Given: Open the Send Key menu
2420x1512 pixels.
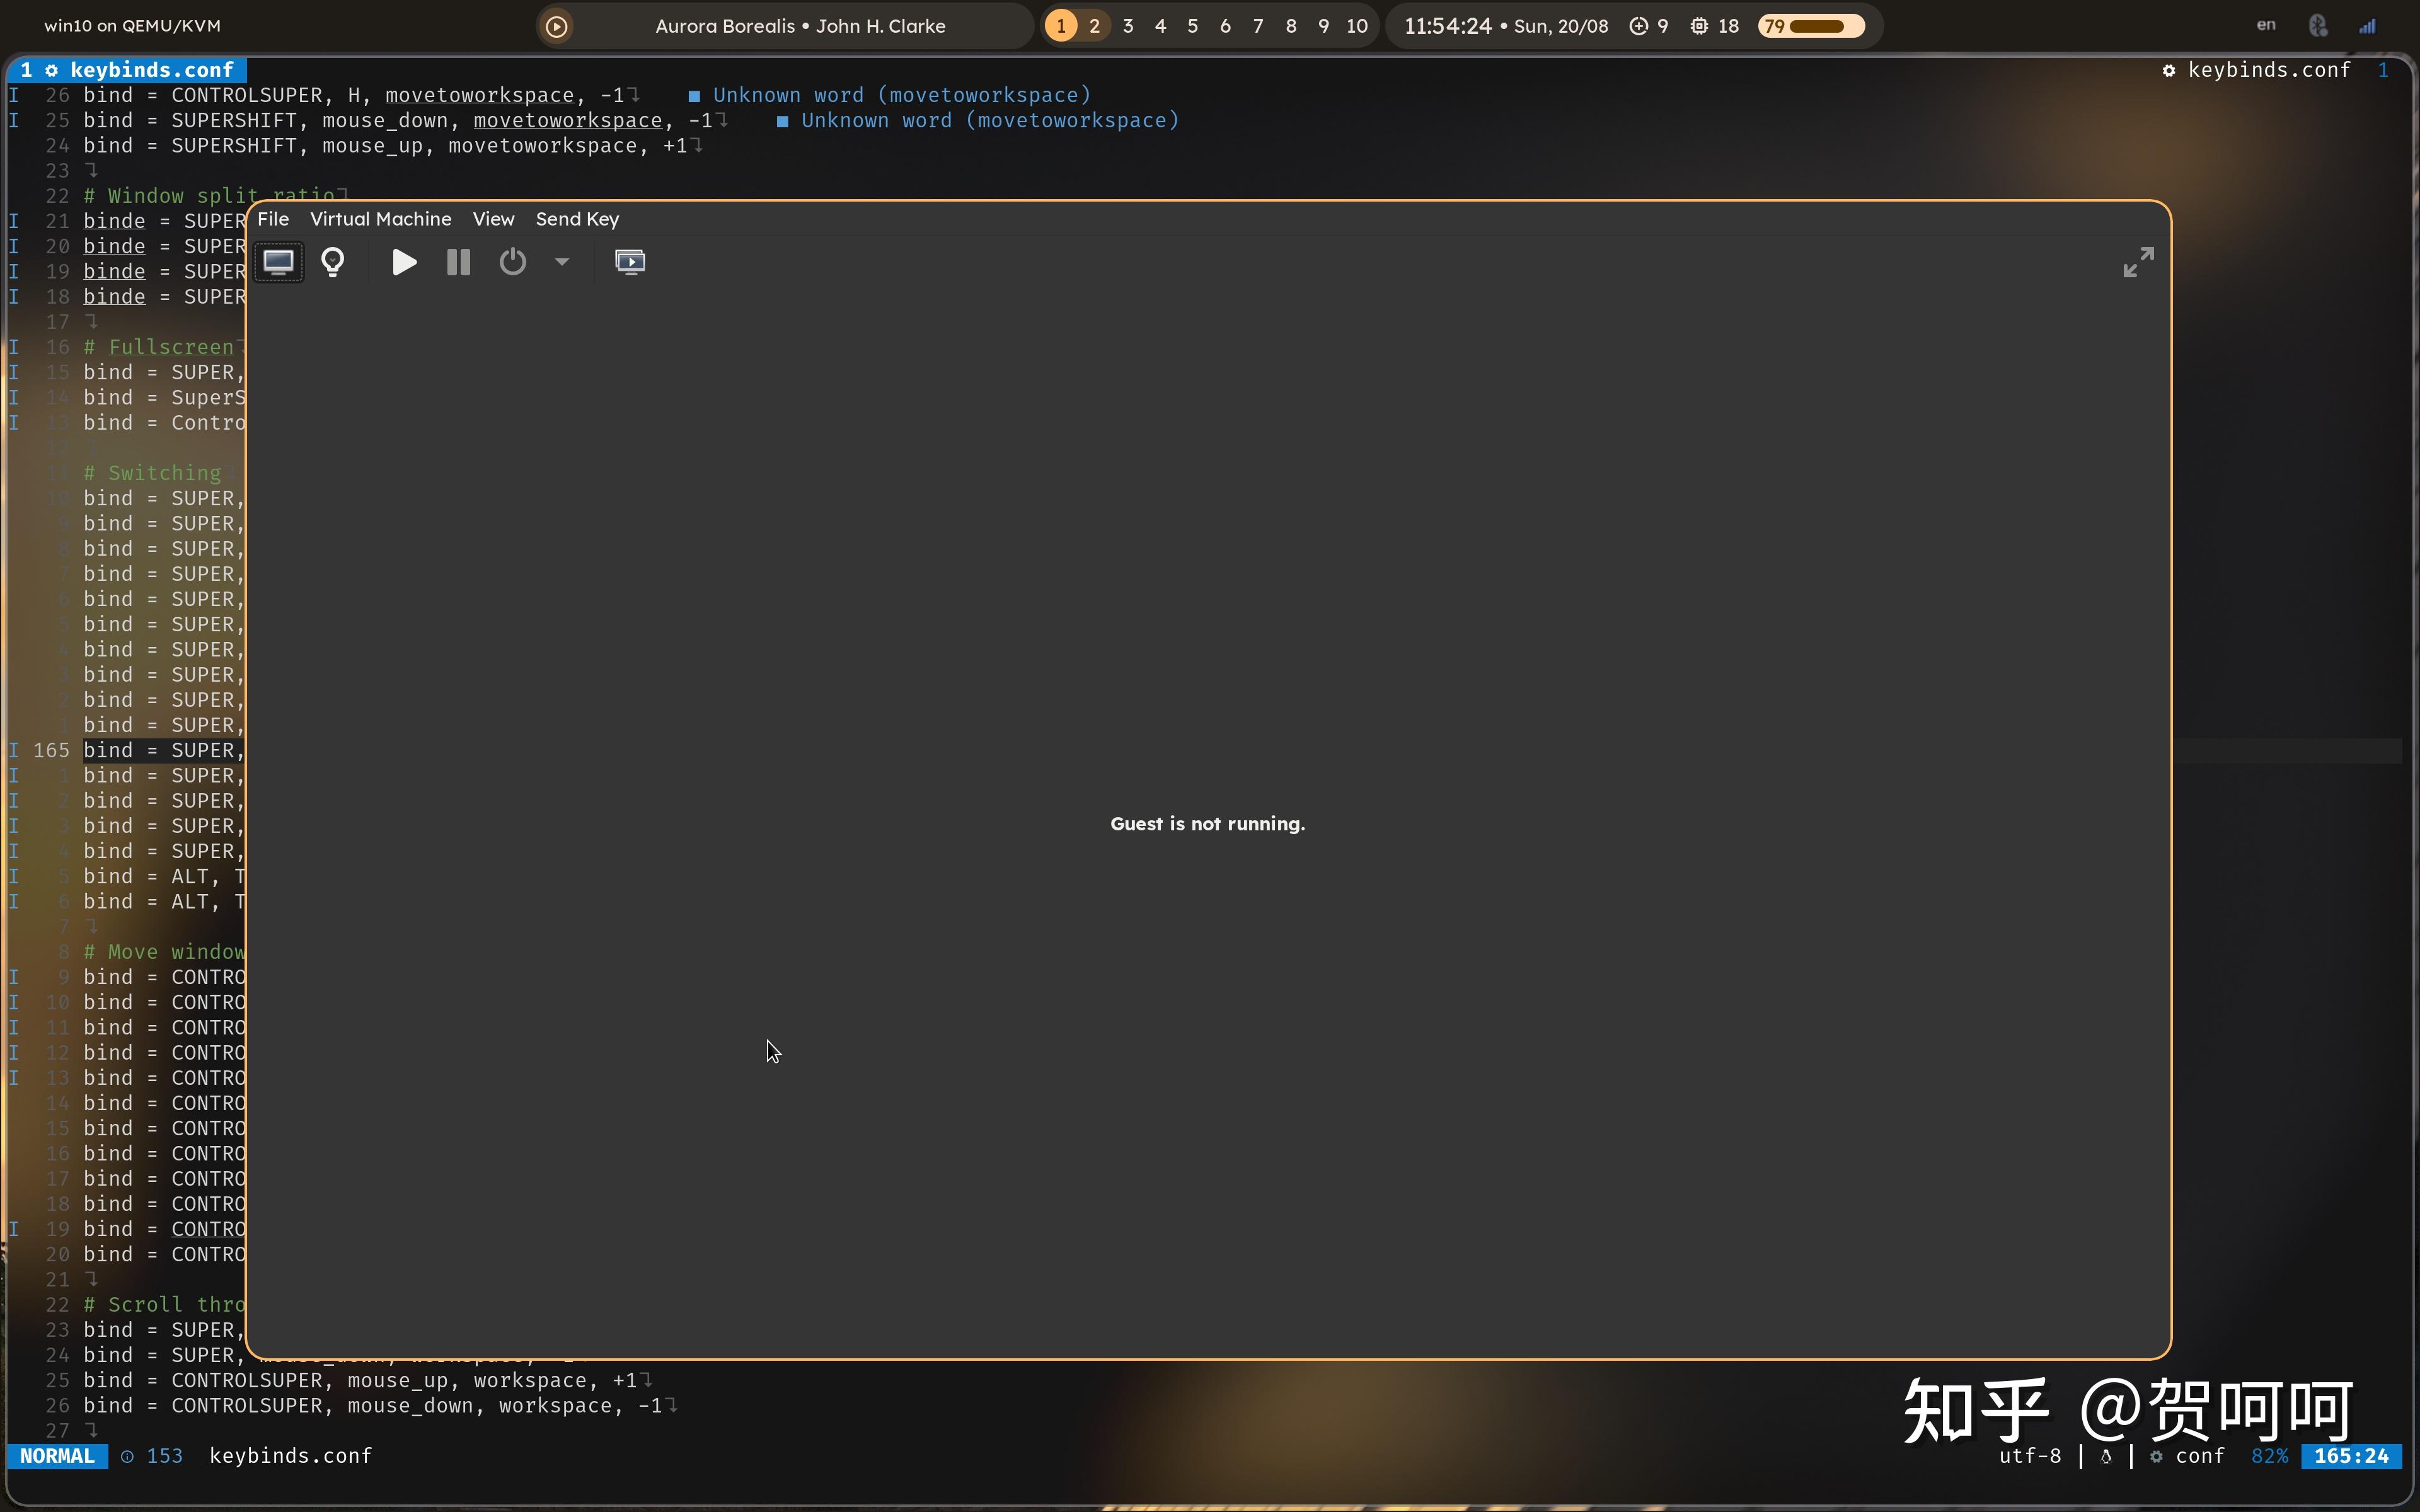Looking at the screenshot, I should (x=577, y=219).
